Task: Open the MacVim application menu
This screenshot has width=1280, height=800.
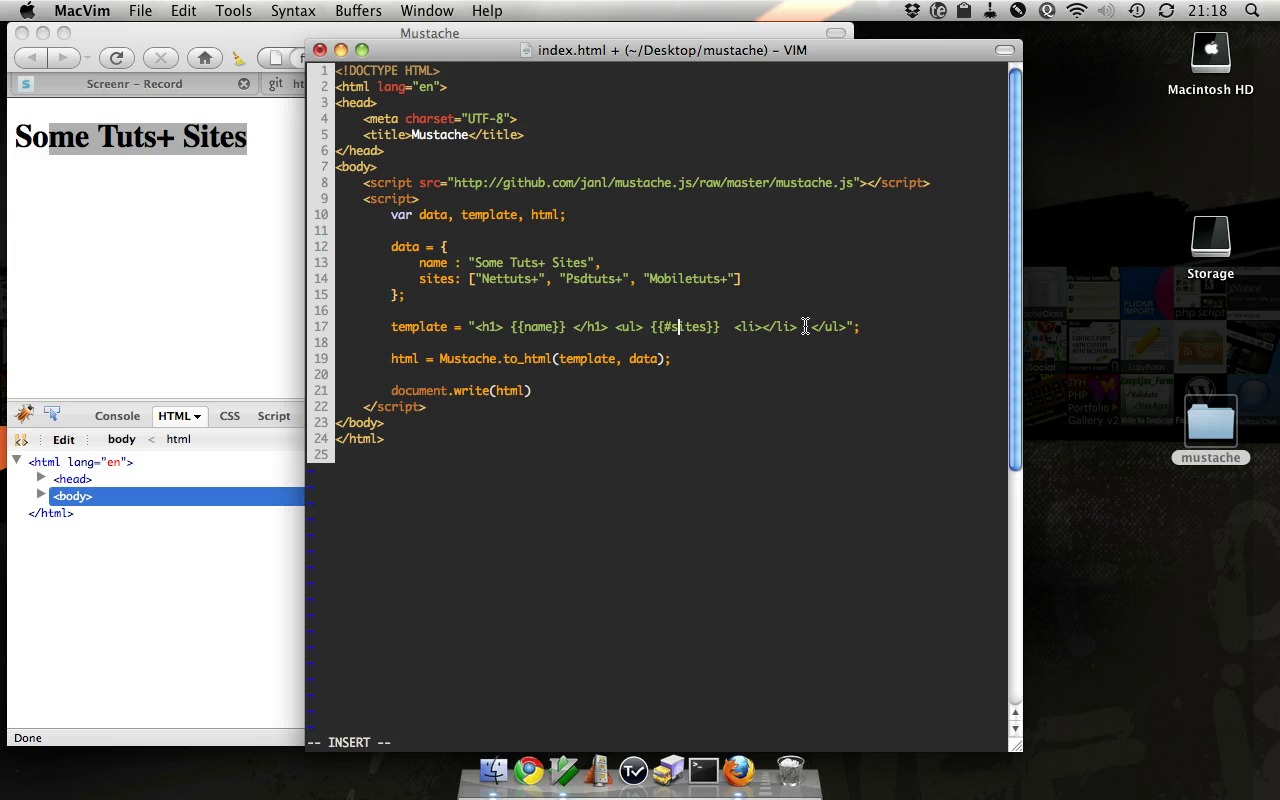Action: [82, 10]
